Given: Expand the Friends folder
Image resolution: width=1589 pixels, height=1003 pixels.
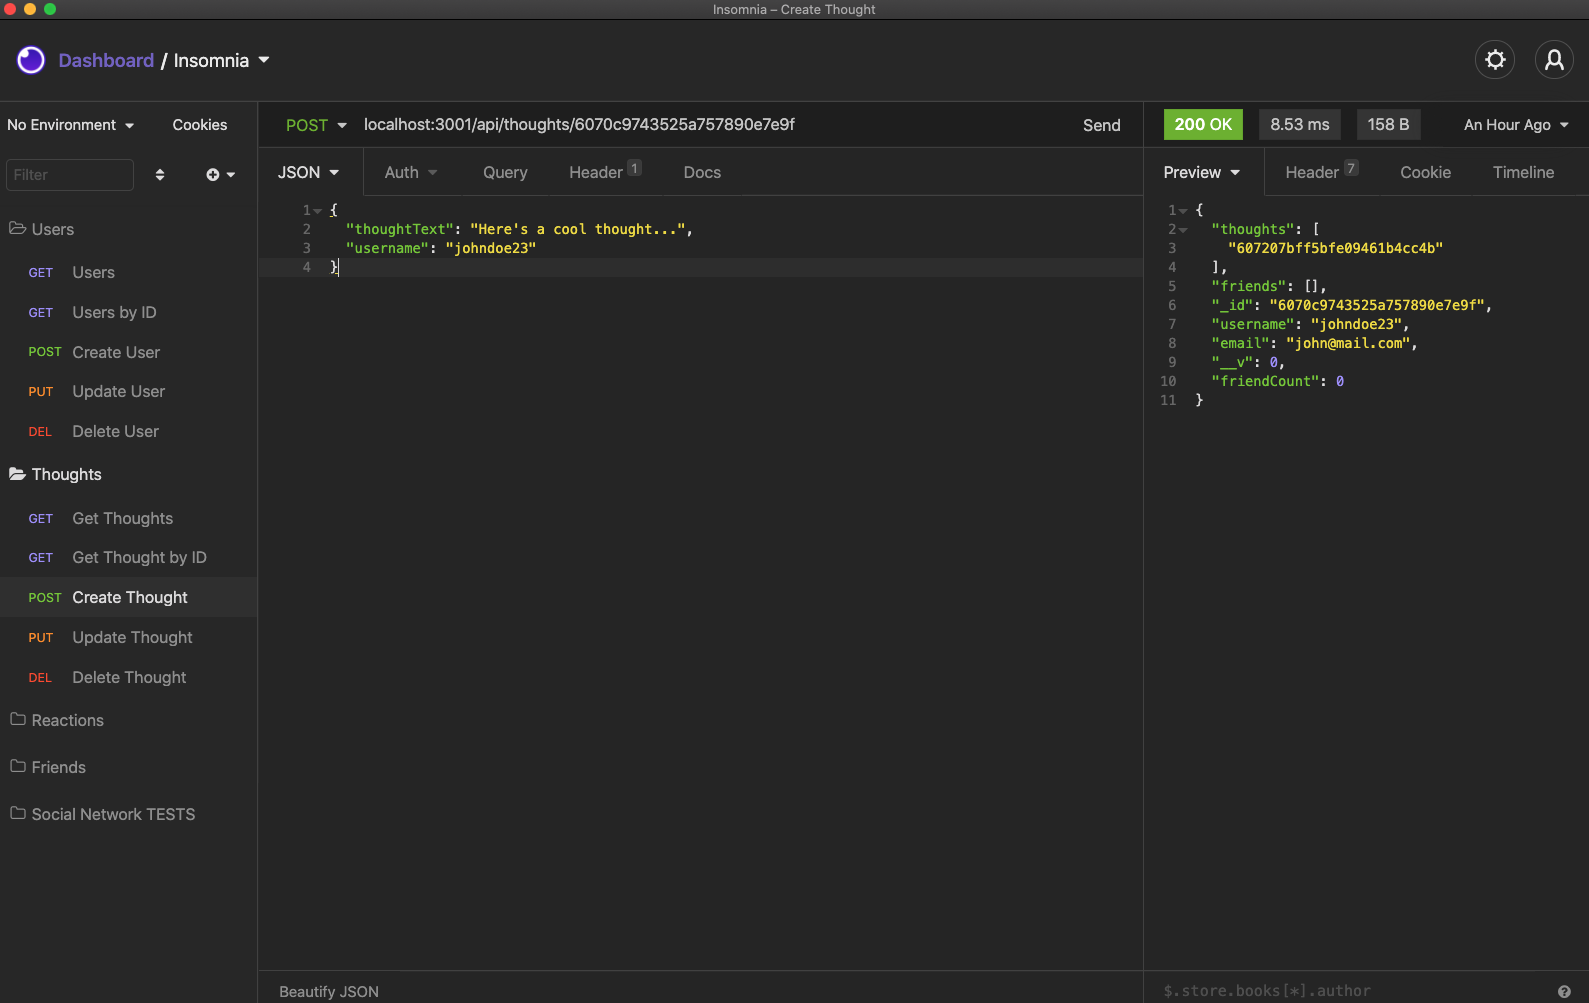Looking at the screenshot, I should pyautogui.click(x=48, y=767).
